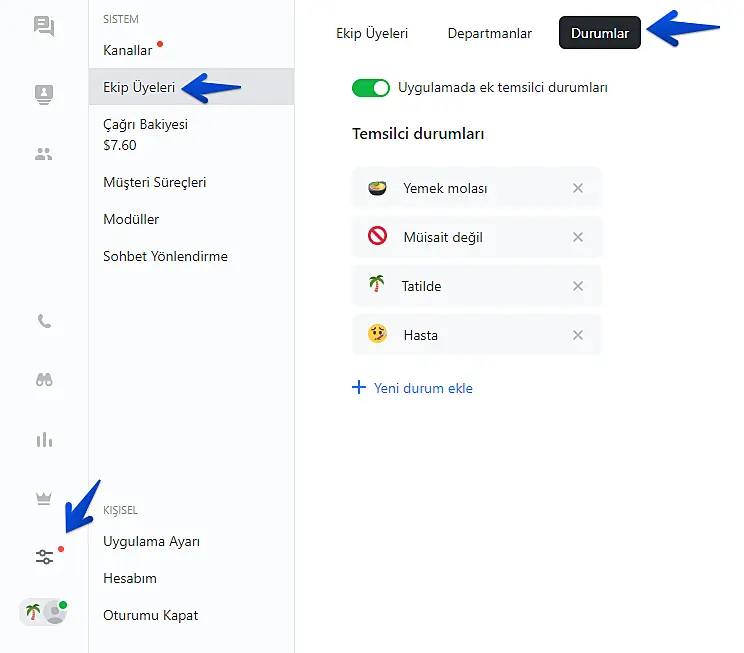
Task: Open the conversations chat icon
Action: click(44, 26)
